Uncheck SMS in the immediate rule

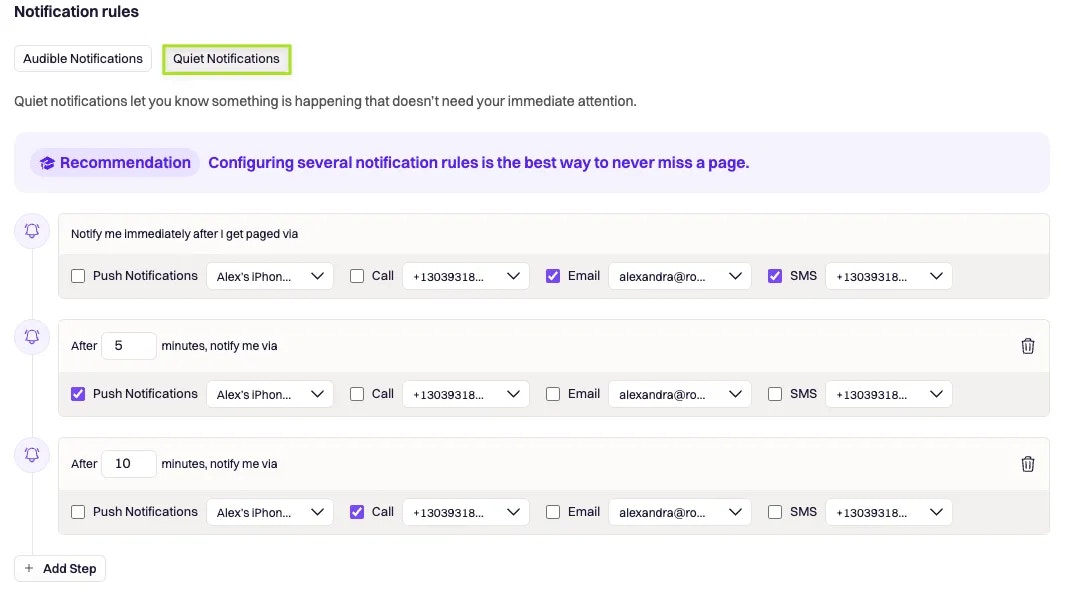point(774,276)
